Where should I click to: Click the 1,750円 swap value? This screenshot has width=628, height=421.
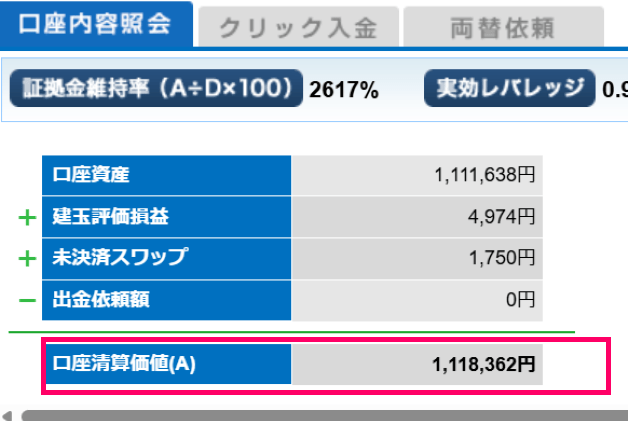click(502, 258)
